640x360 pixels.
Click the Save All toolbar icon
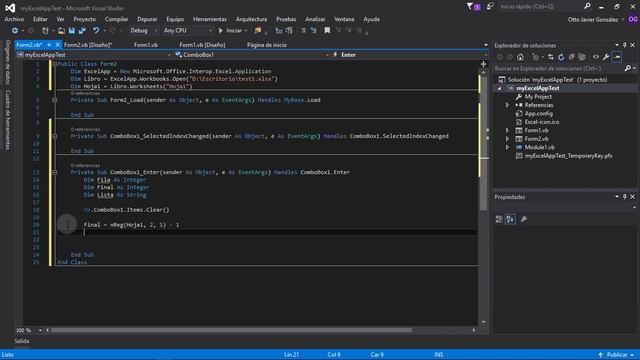[x=82, y=31]
